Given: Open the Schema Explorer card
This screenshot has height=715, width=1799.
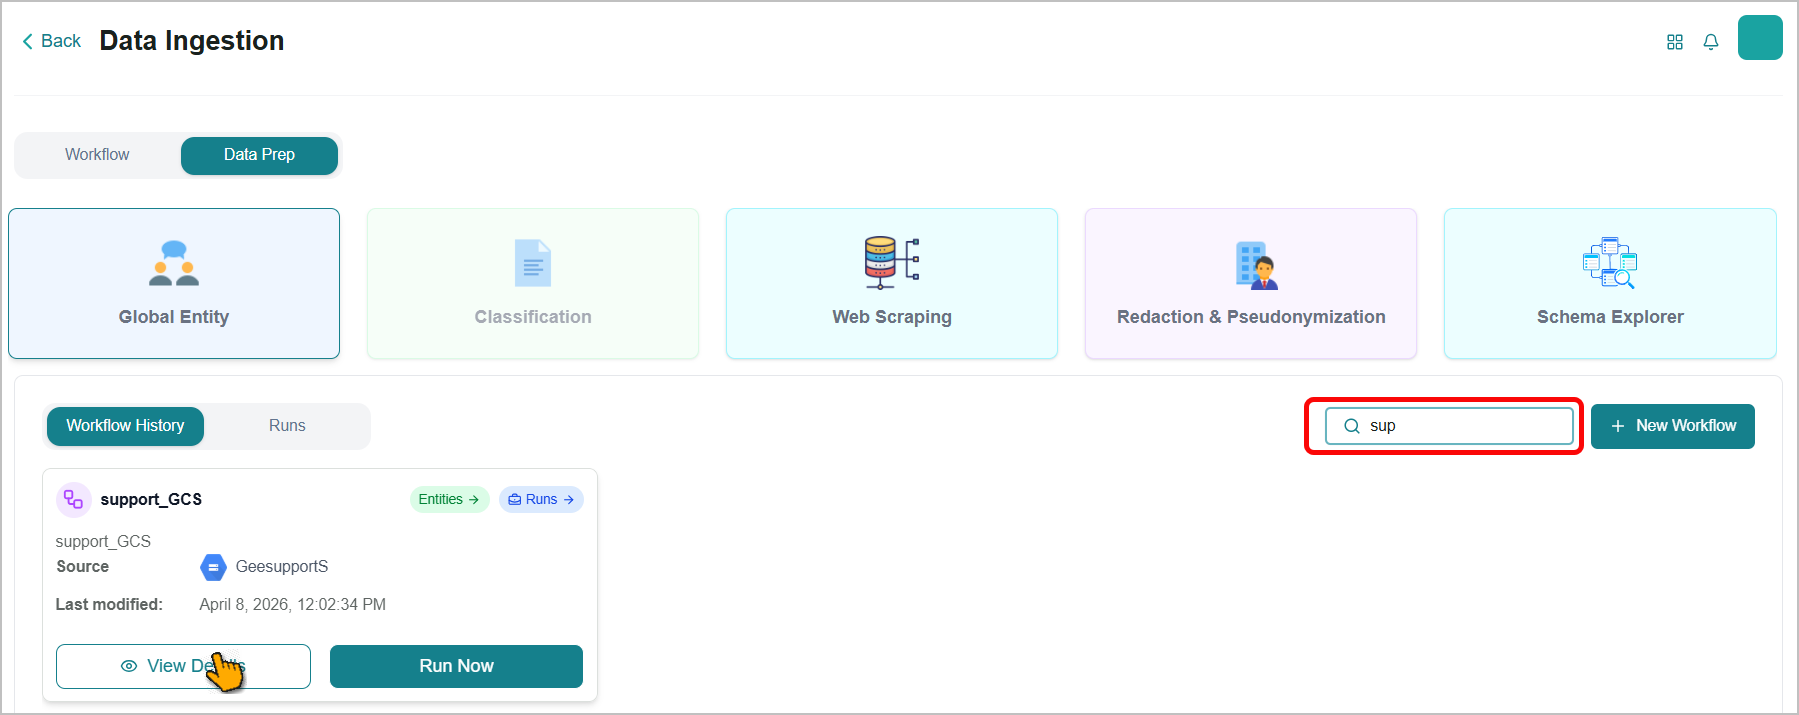Looking at the screenshot, I should click(1610, 284).
